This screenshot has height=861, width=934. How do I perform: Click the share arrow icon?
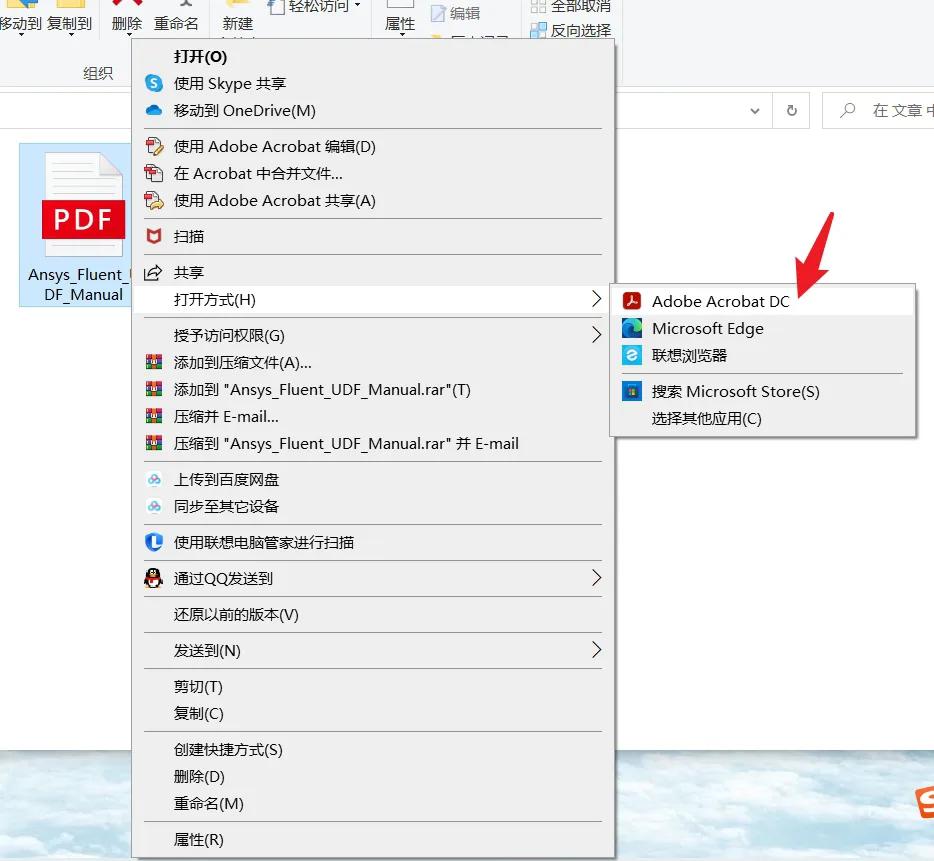coord(154,273)
